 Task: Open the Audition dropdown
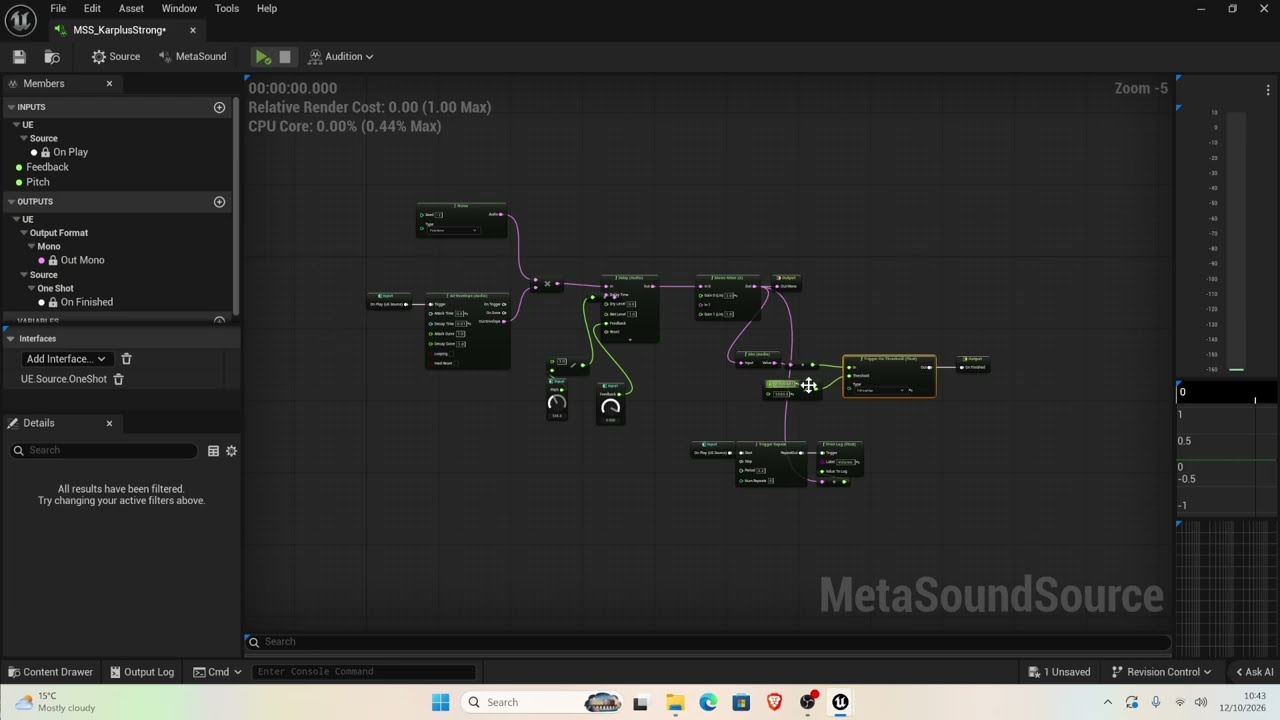coord(341,57)
